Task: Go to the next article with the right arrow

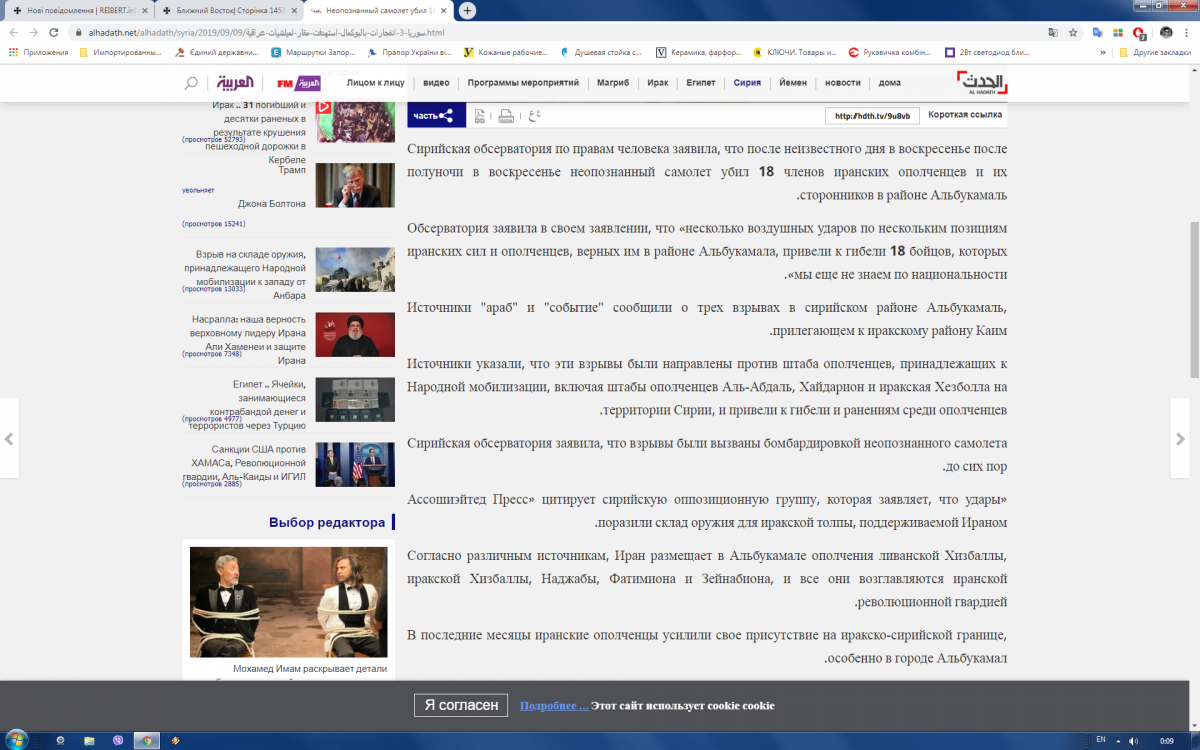Action: point(1180,438)
